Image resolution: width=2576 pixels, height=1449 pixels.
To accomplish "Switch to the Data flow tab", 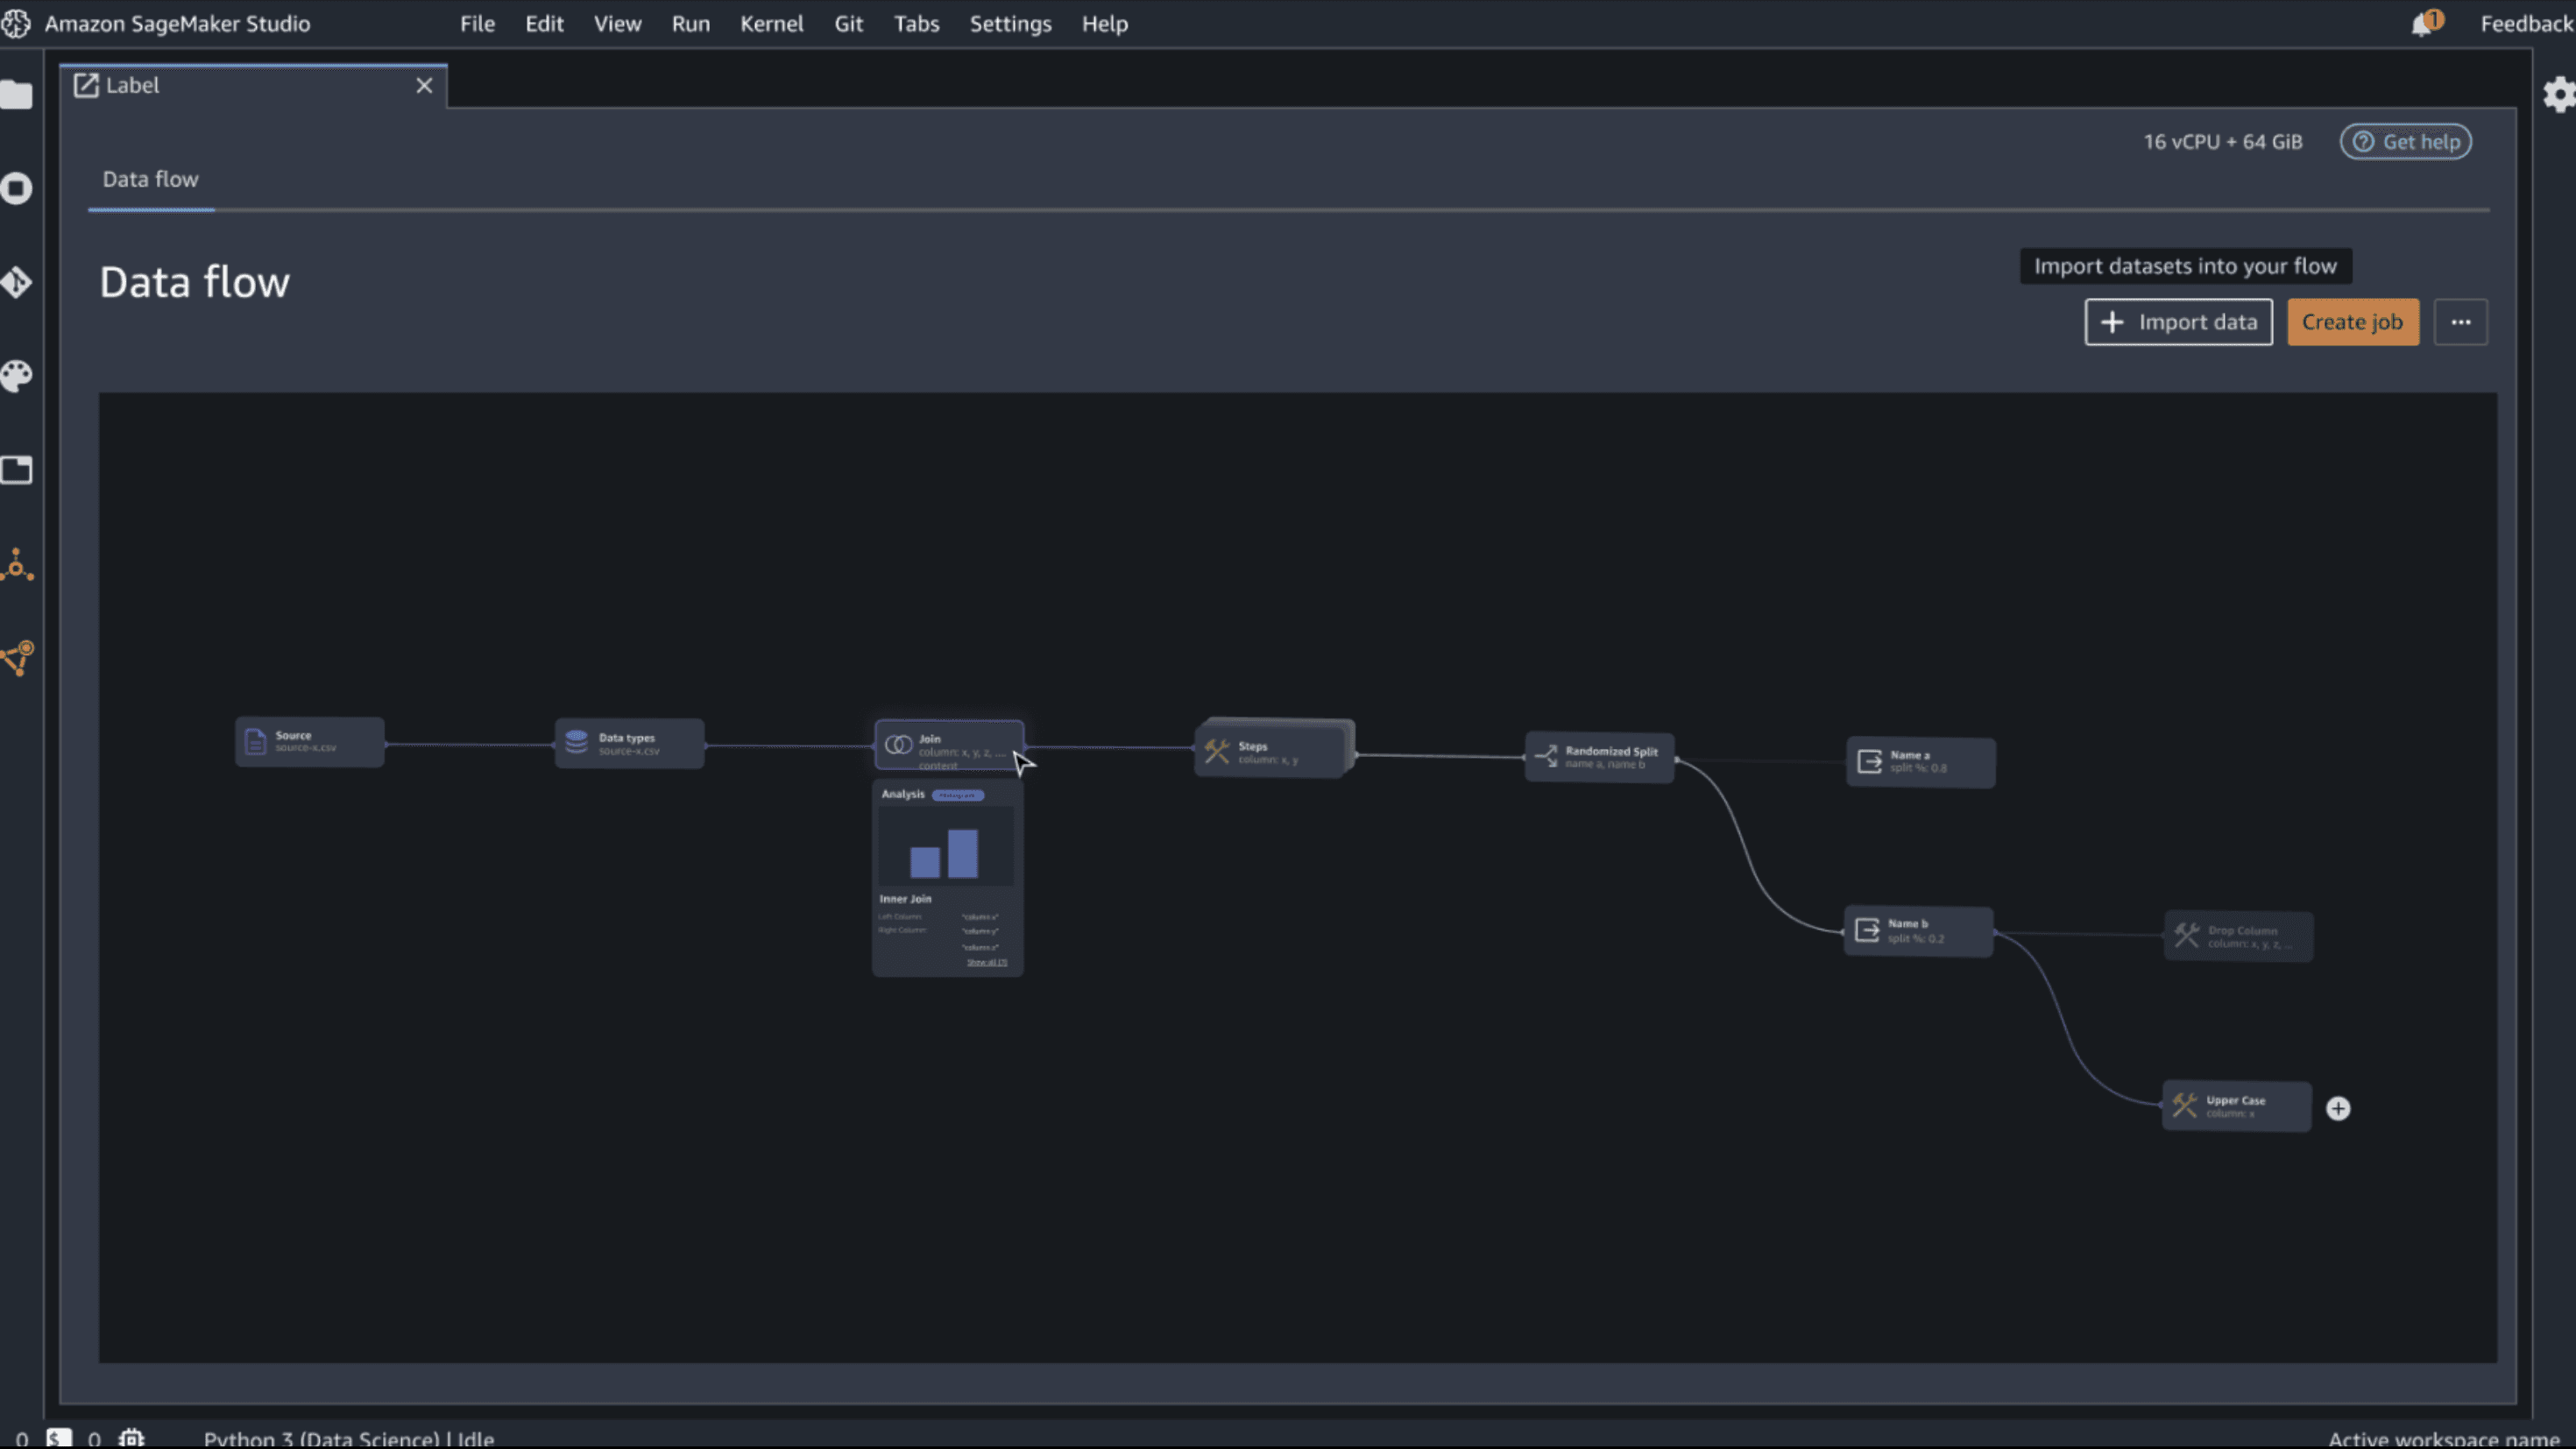I will pyautogui.click(x=150, y=180).
